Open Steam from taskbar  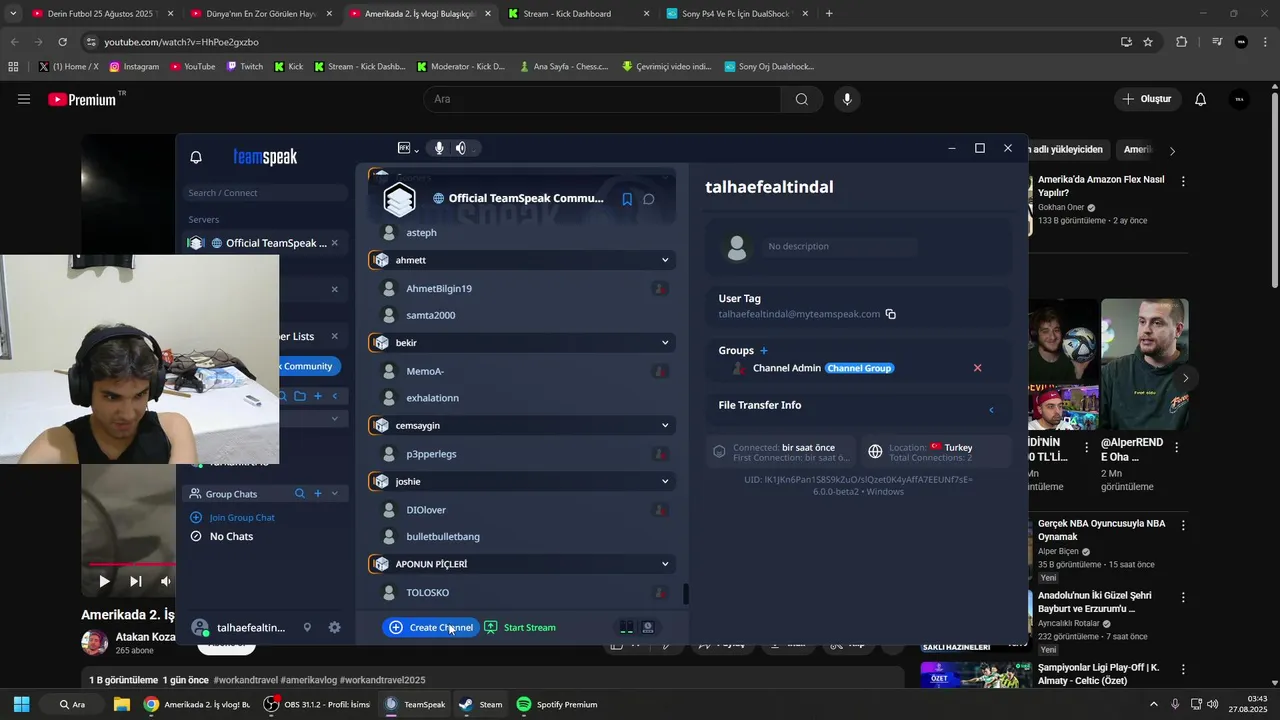tap(480, 704)
